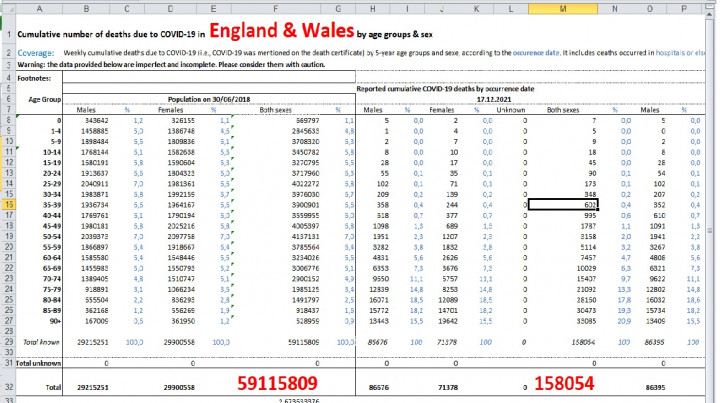Screen dimensions: 720x403
Task: Select males population cell '343642'
Action: point(86,120)
